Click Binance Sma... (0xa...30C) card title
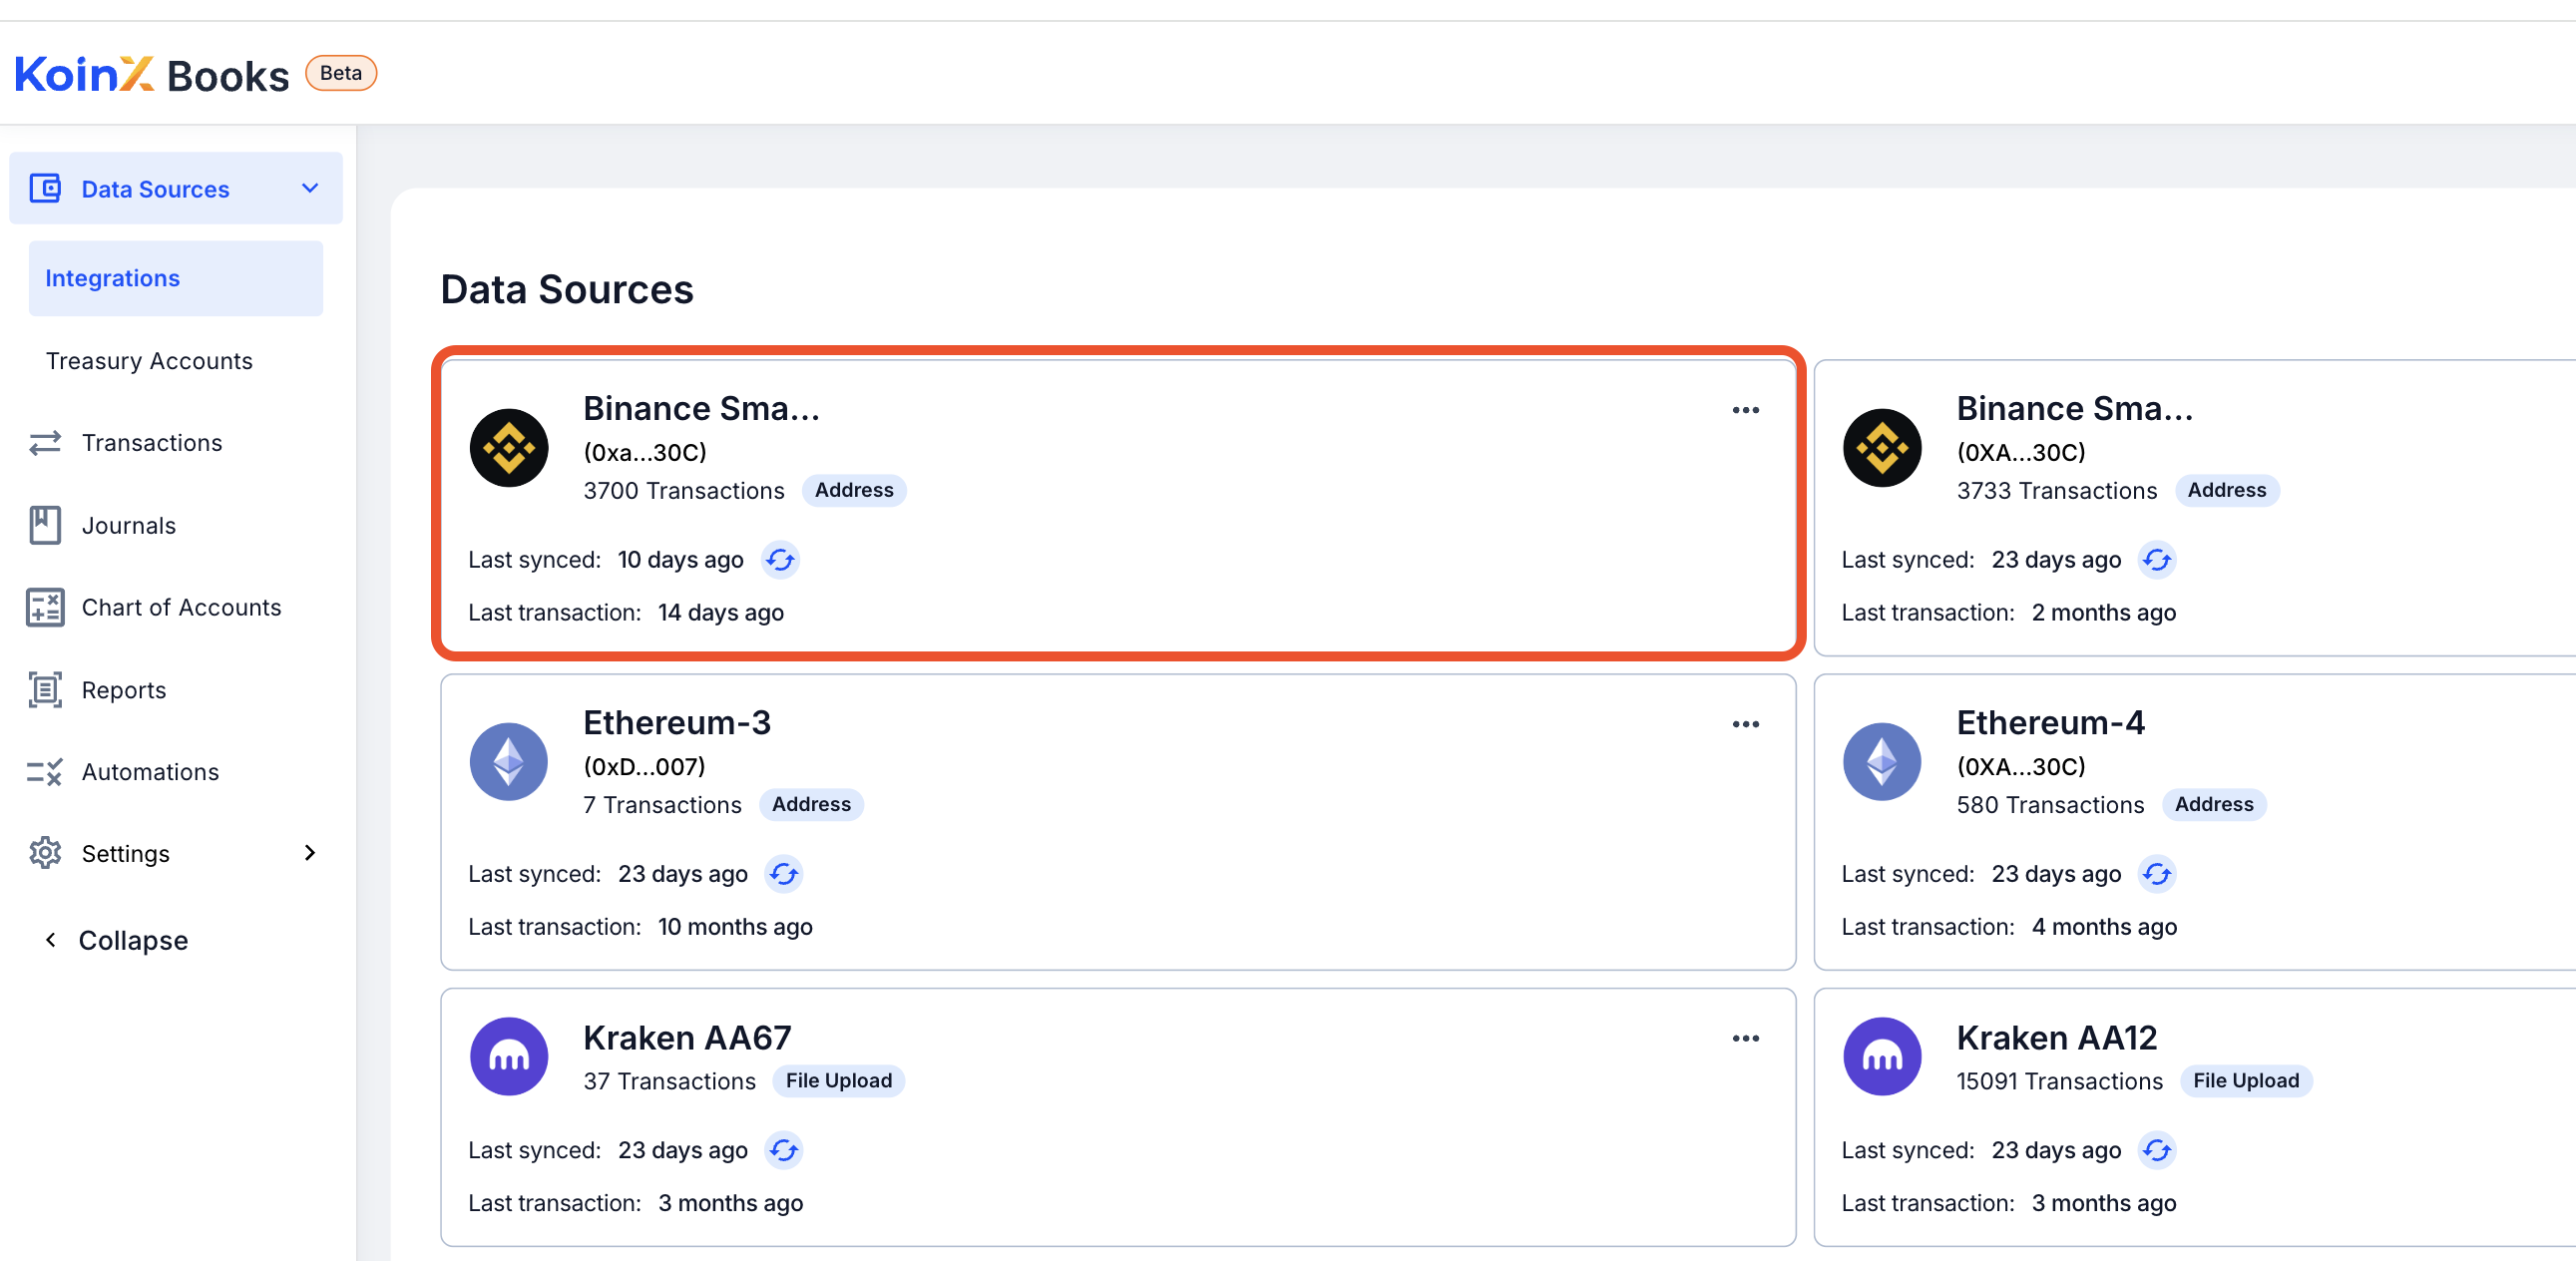 702,408
